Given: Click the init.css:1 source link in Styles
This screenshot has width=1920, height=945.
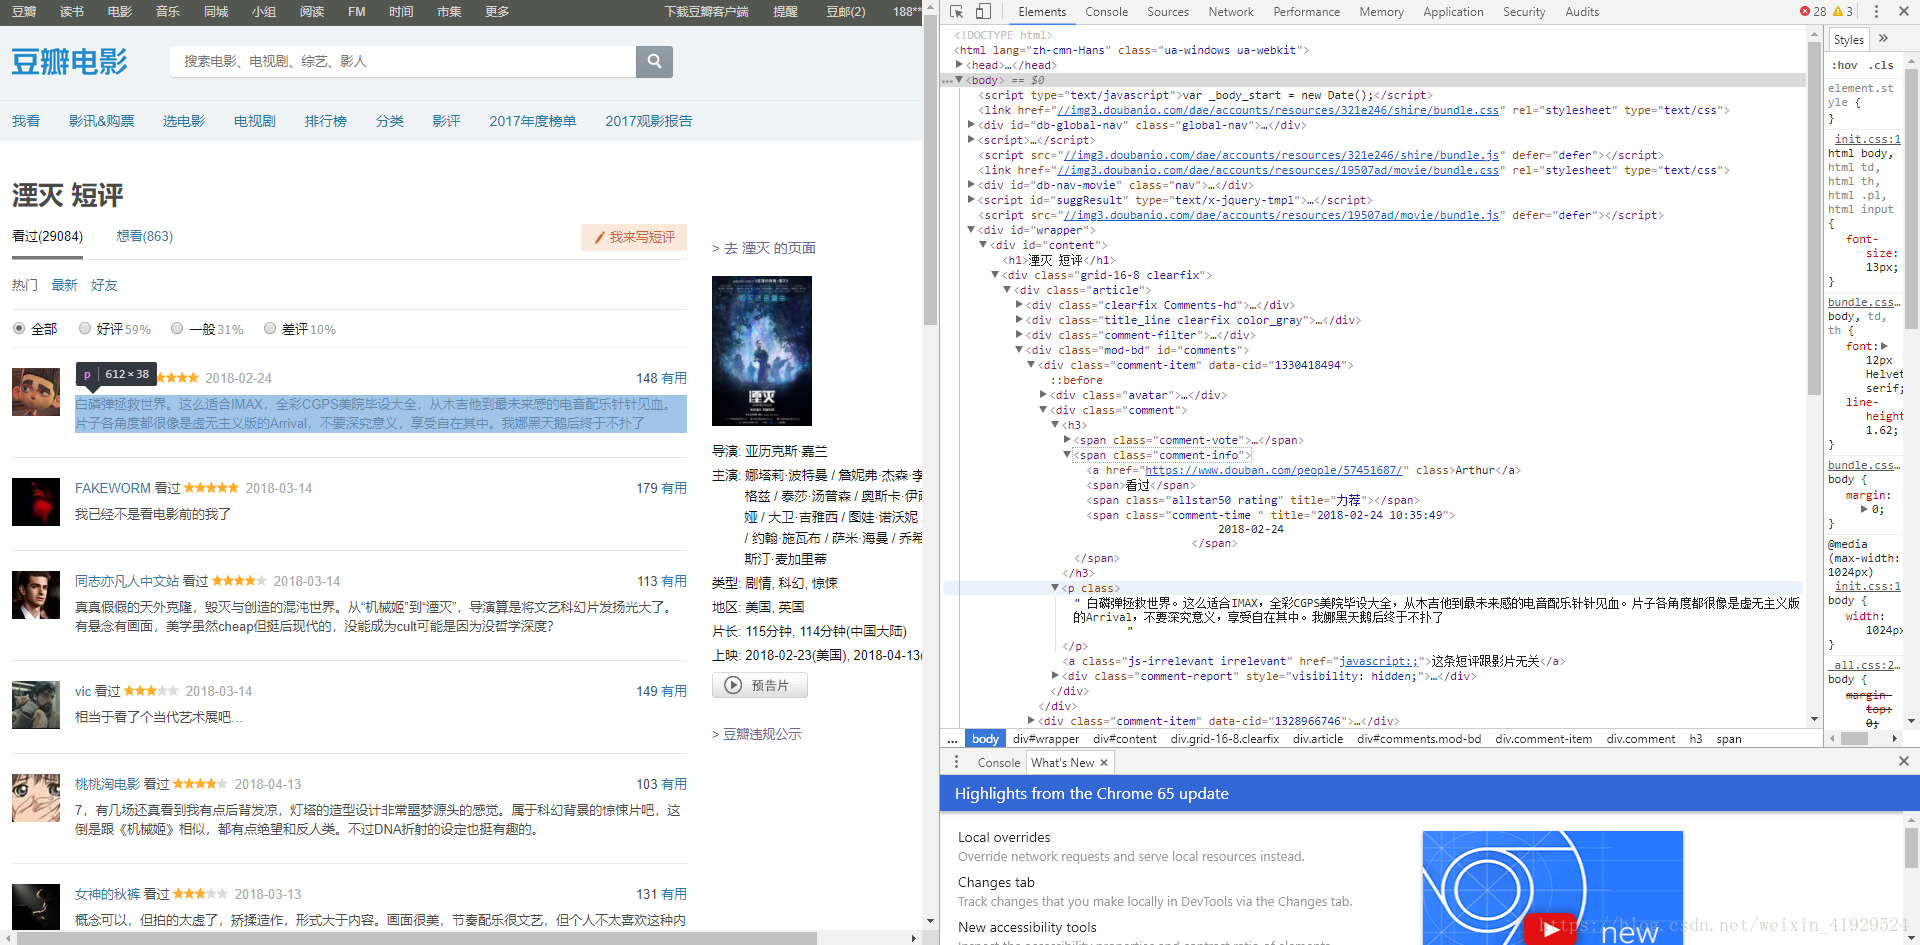Looking at the screenshot, I should (x=1867, y=139).
